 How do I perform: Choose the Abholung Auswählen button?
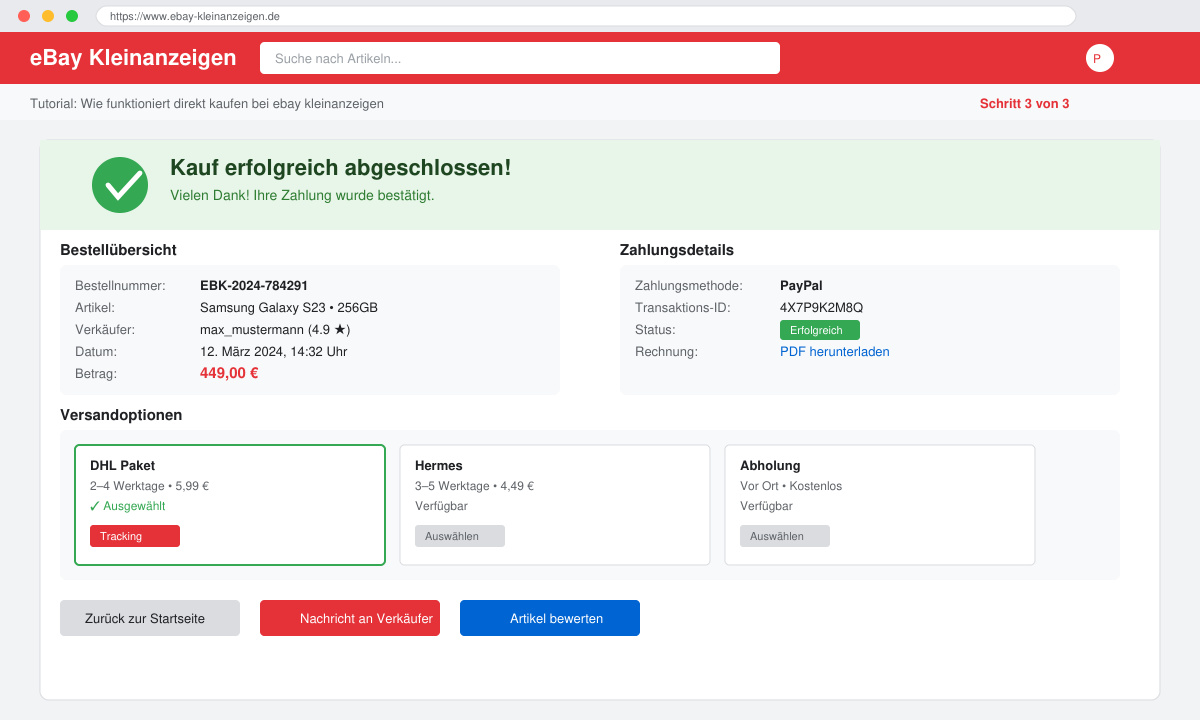(785, 536)
